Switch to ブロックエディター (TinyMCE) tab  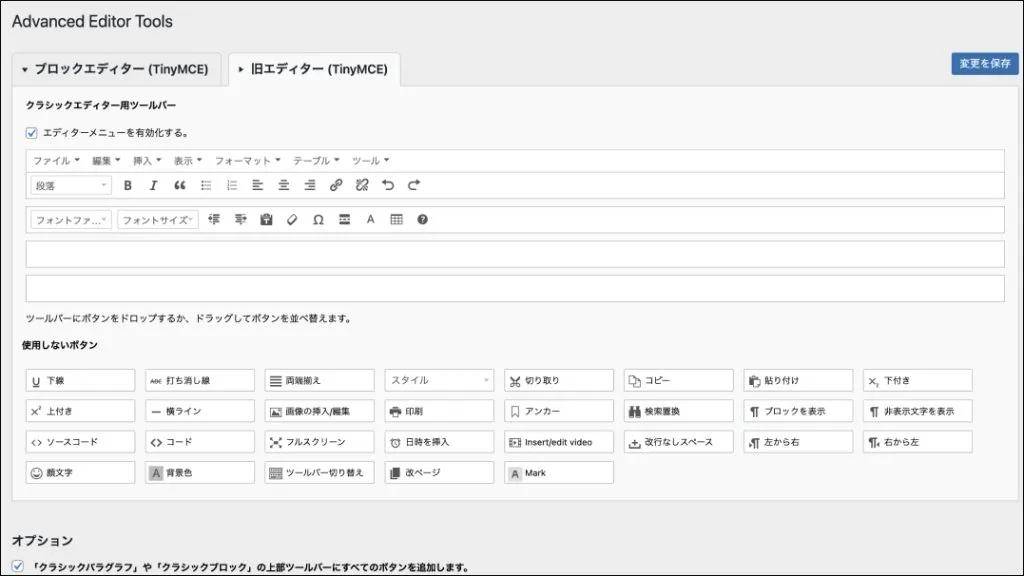tap(116, 69)
